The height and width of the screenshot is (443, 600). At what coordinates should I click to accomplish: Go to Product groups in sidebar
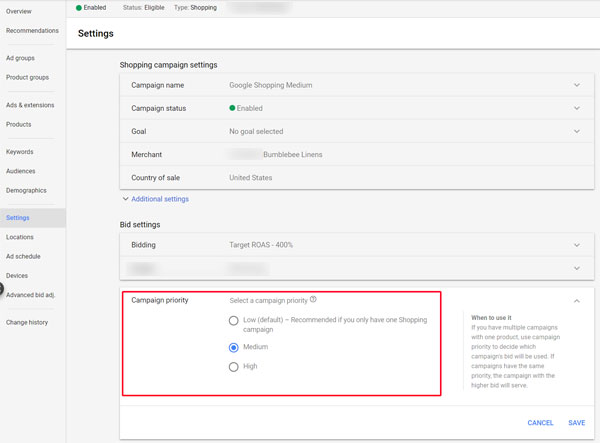28,77
